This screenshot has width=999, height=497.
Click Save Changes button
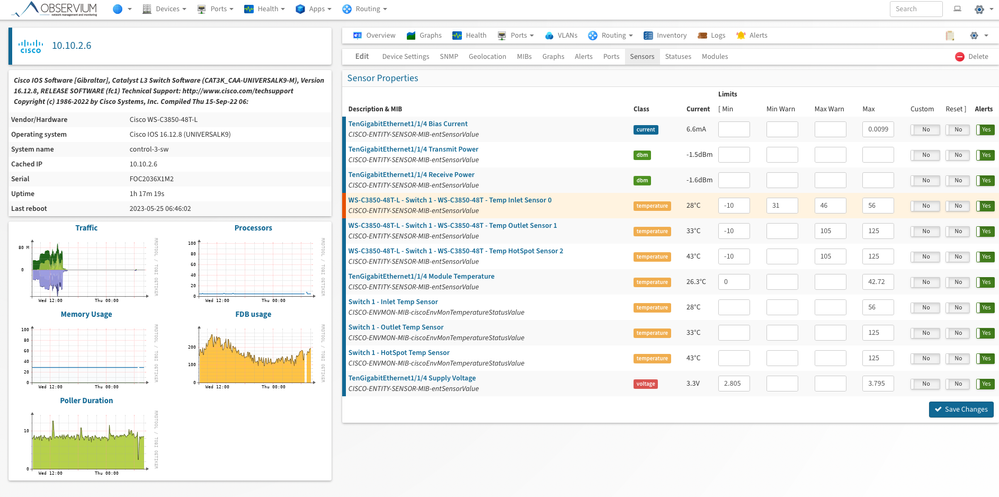(x=961, y=410)
